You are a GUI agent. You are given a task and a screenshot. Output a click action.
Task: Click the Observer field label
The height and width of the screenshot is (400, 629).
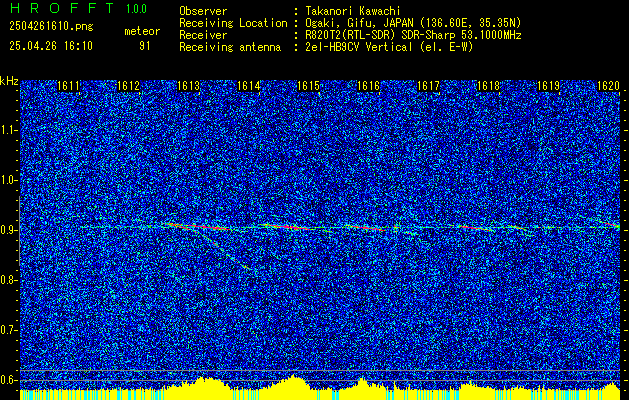(x=203, y=11)
